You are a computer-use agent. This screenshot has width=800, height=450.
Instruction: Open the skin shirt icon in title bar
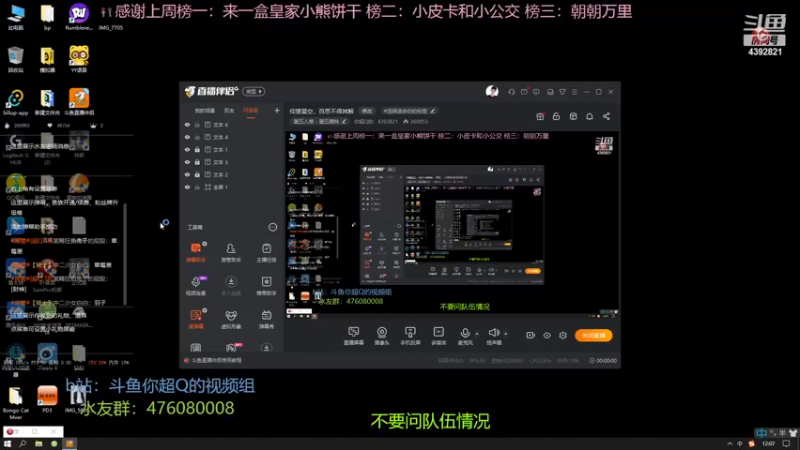click(562, 92)
